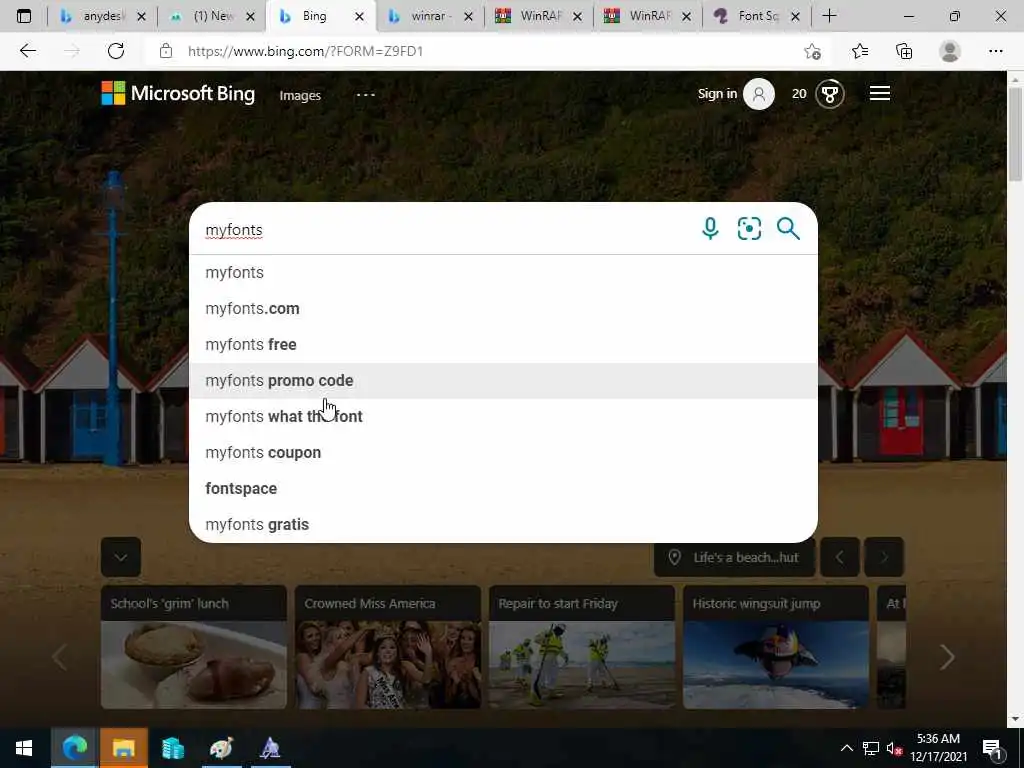This screenshot has width=1024, height=768.
Task: Open a new browser tab
Action: point(829,16)
